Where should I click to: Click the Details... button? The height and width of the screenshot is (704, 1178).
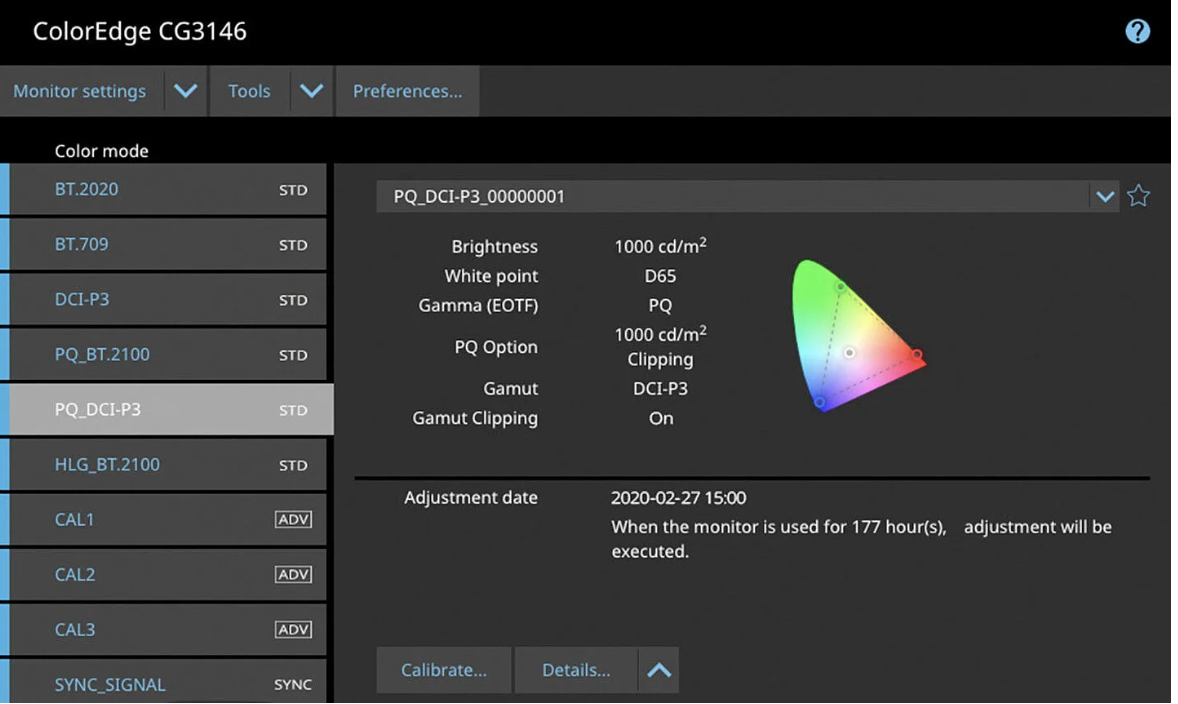coord(576,669)
